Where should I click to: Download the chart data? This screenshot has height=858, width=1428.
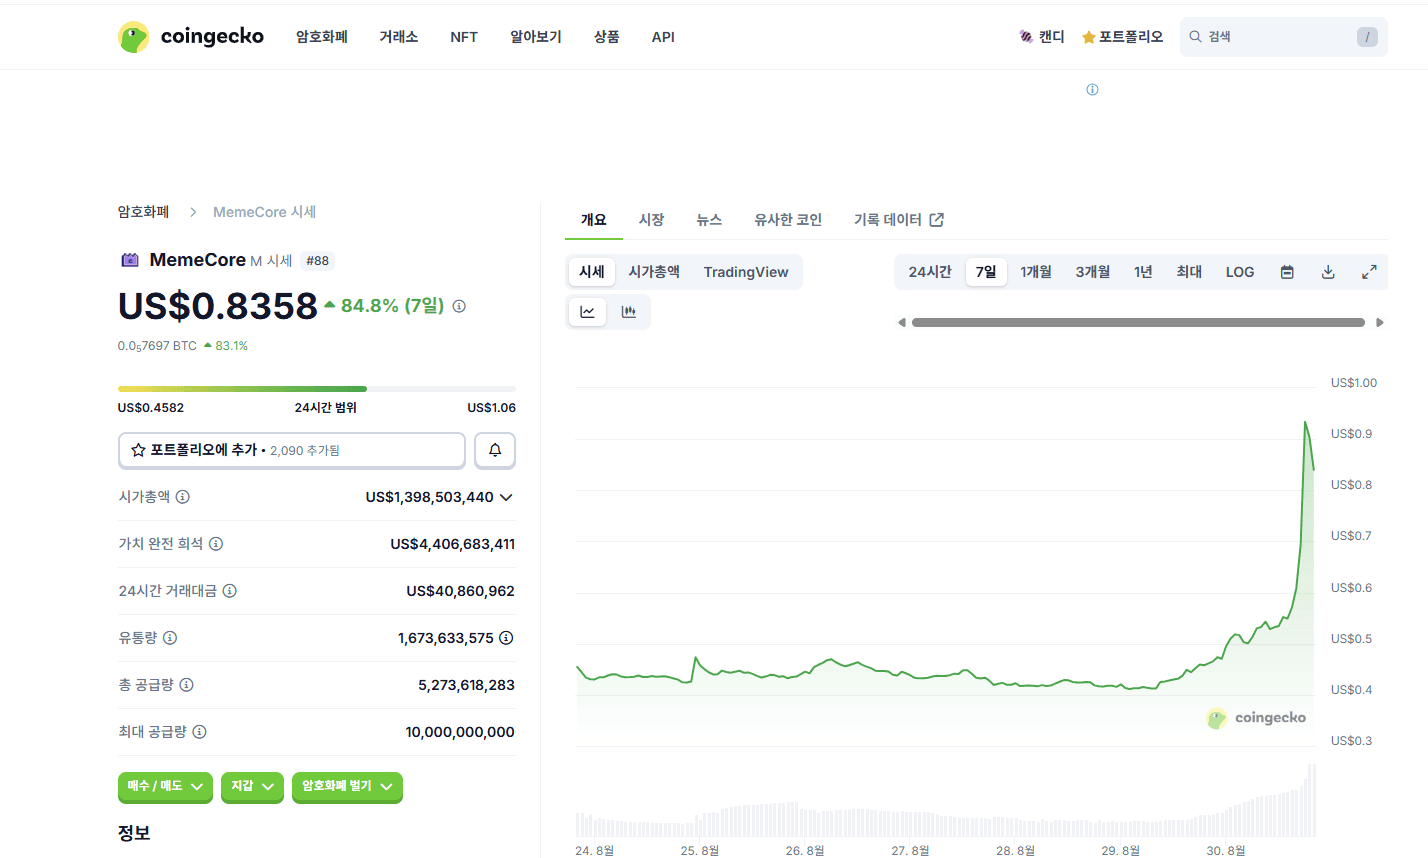point(1328,272)
